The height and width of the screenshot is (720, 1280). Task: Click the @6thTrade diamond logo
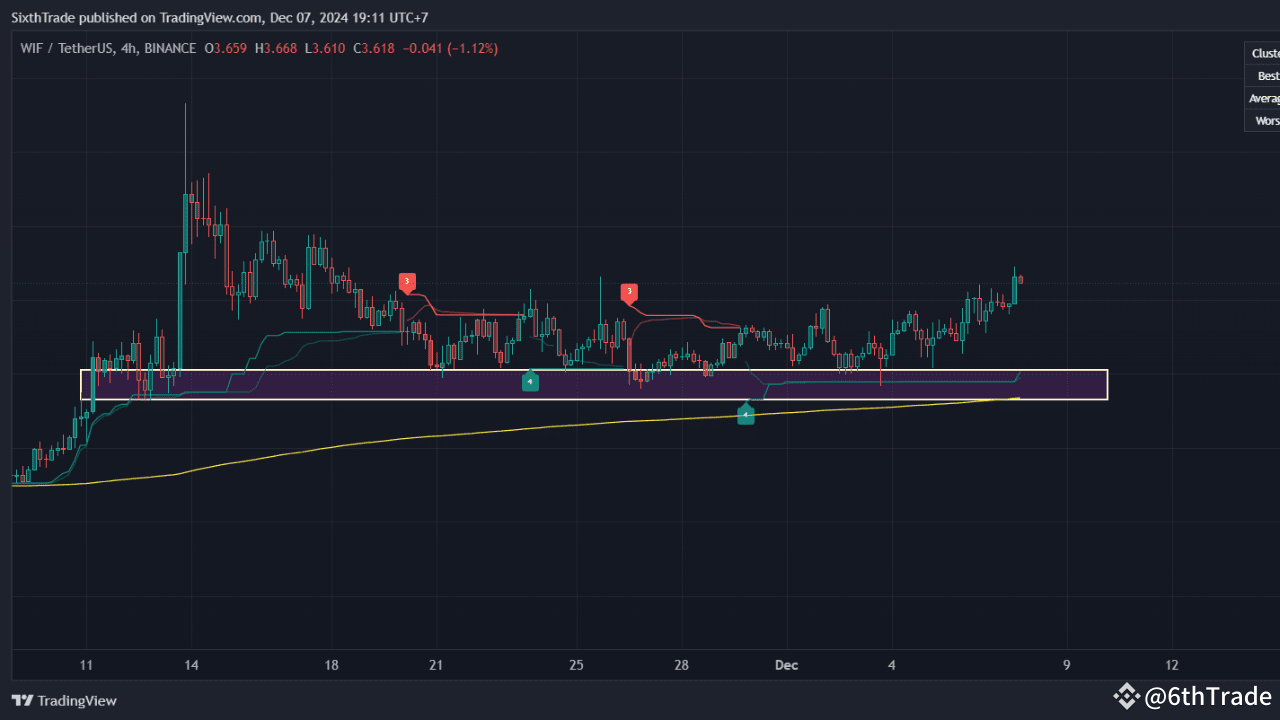1126,697
